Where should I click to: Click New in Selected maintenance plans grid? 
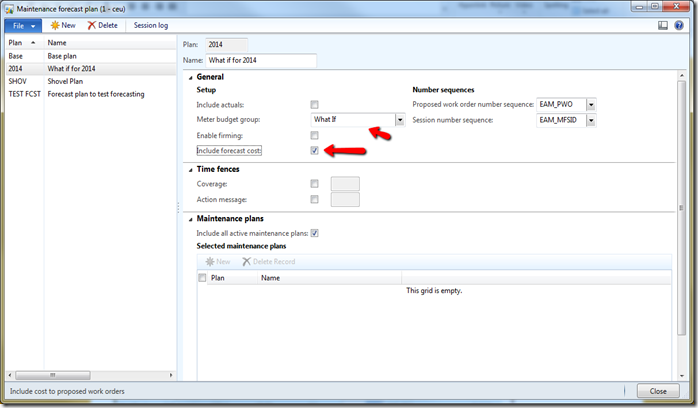pos(218,262)
